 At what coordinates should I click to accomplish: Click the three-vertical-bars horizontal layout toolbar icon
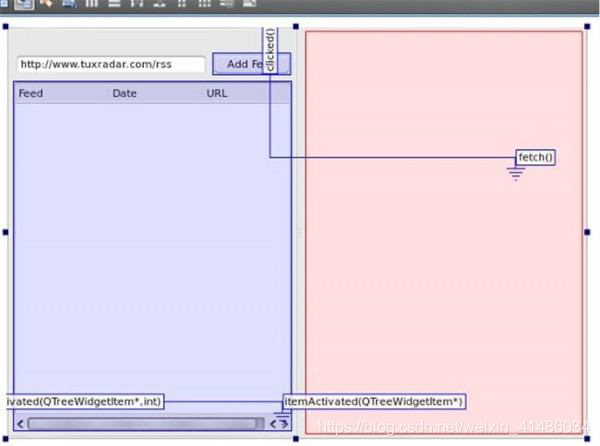[91, 3]
